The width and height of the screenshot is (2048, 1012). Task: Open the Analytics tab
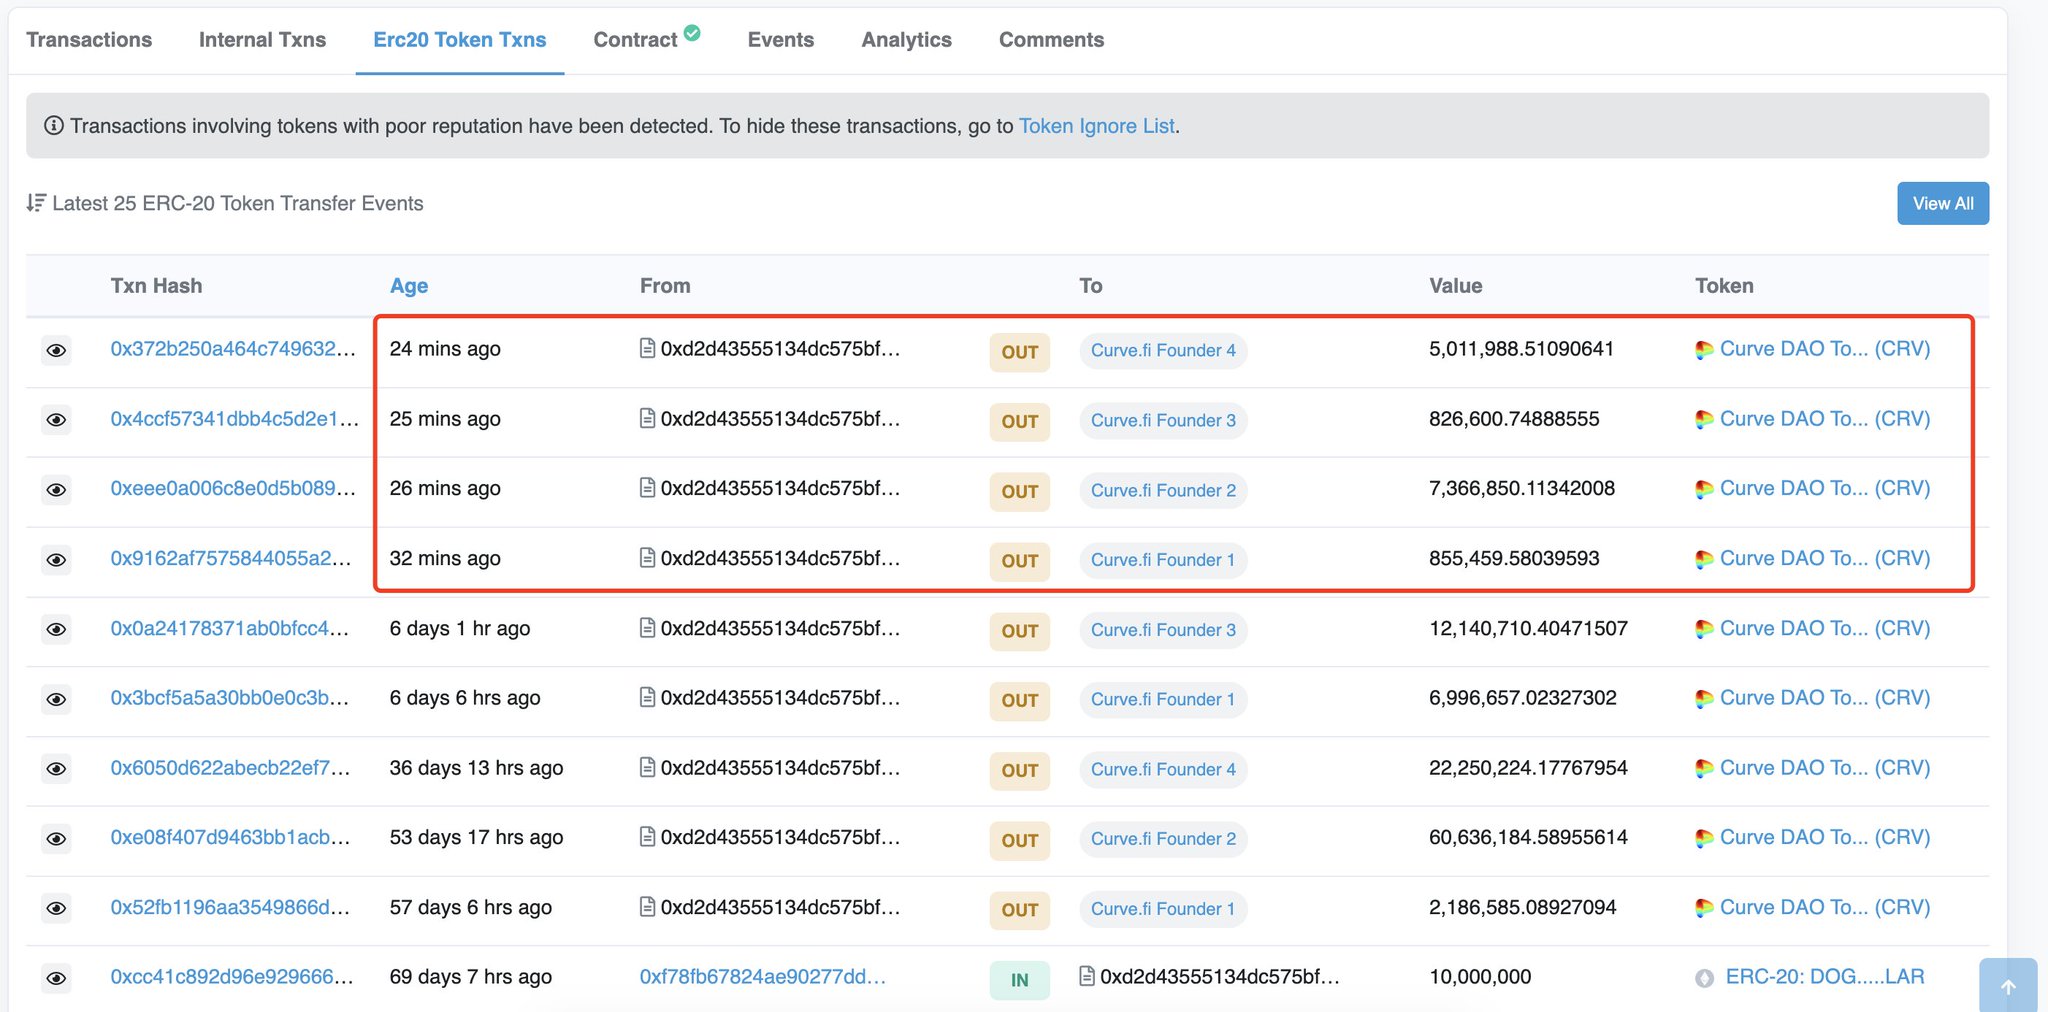(x=907, y=40)
